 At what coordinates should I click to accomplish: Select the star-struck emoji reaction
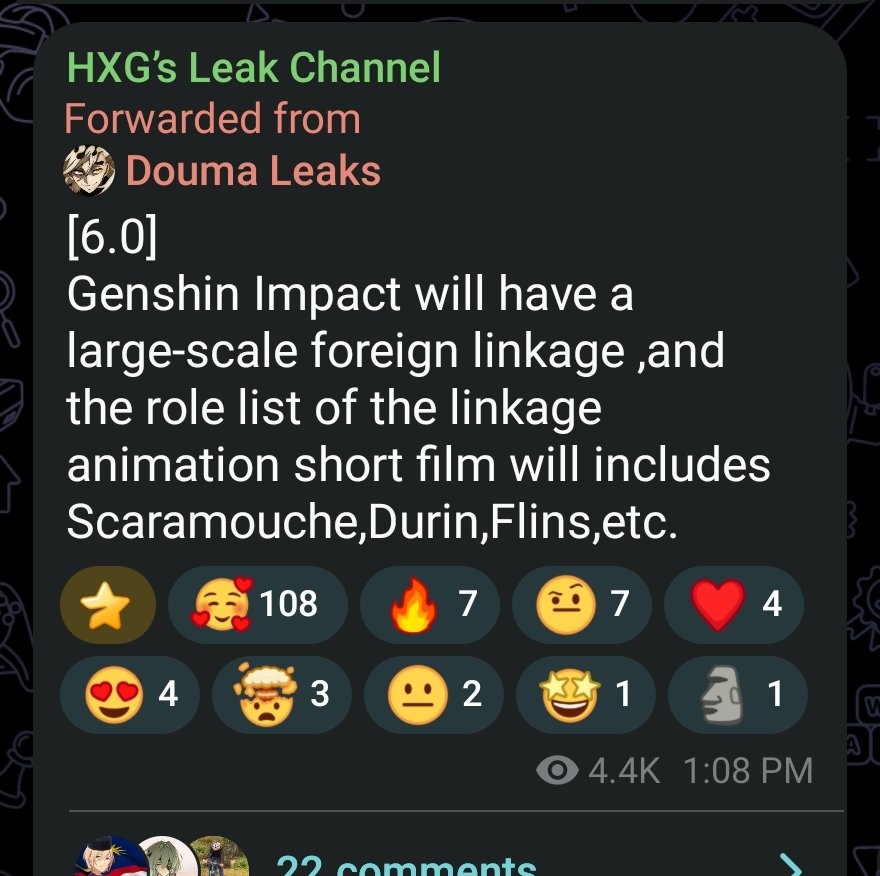click(585, 695)
